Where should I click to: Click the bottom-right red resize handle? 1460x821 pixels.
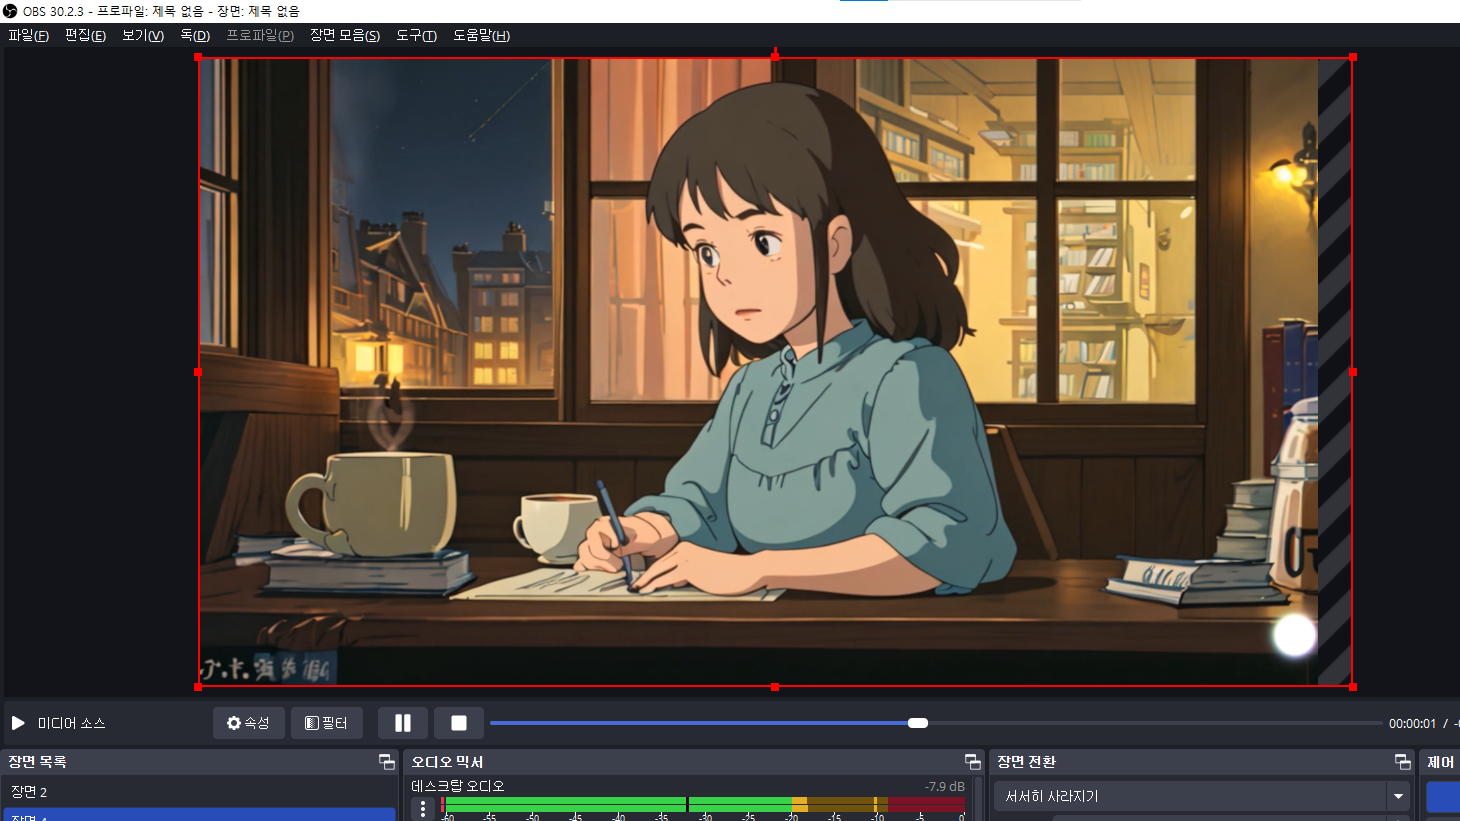[1353, 687]
